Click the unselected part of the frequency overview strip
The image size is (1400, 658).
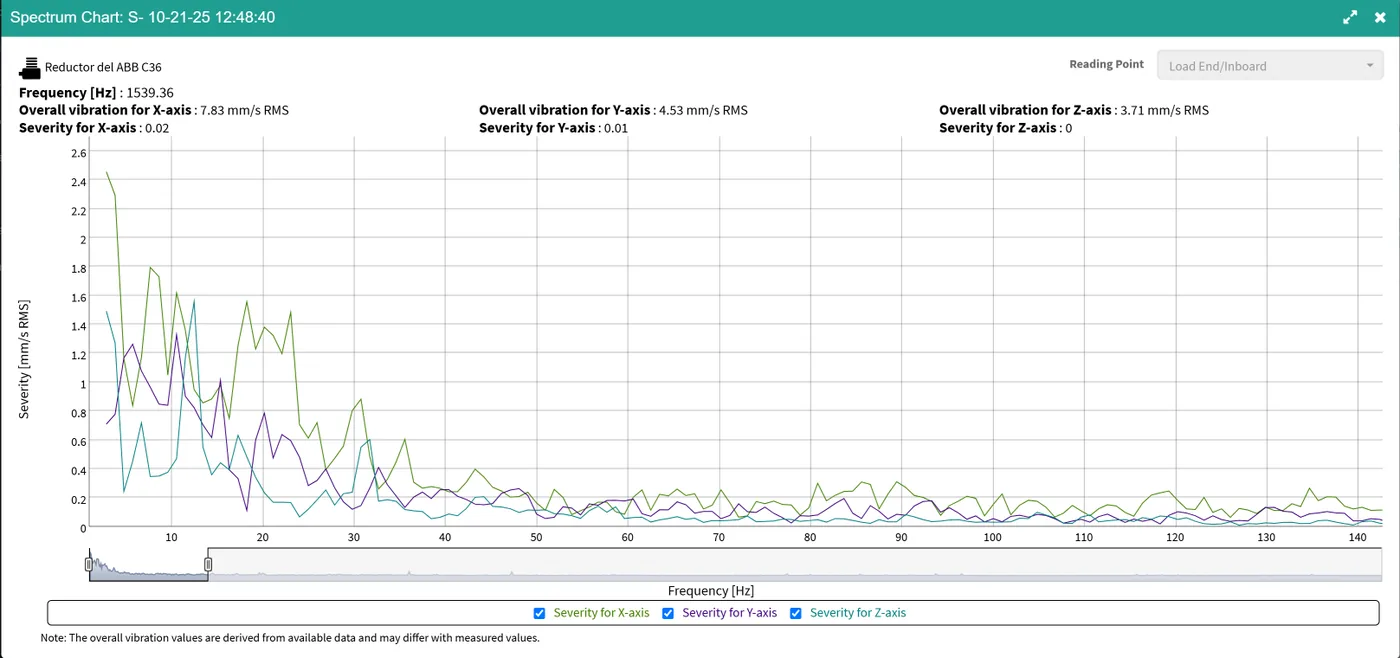[x=795, y=564]
